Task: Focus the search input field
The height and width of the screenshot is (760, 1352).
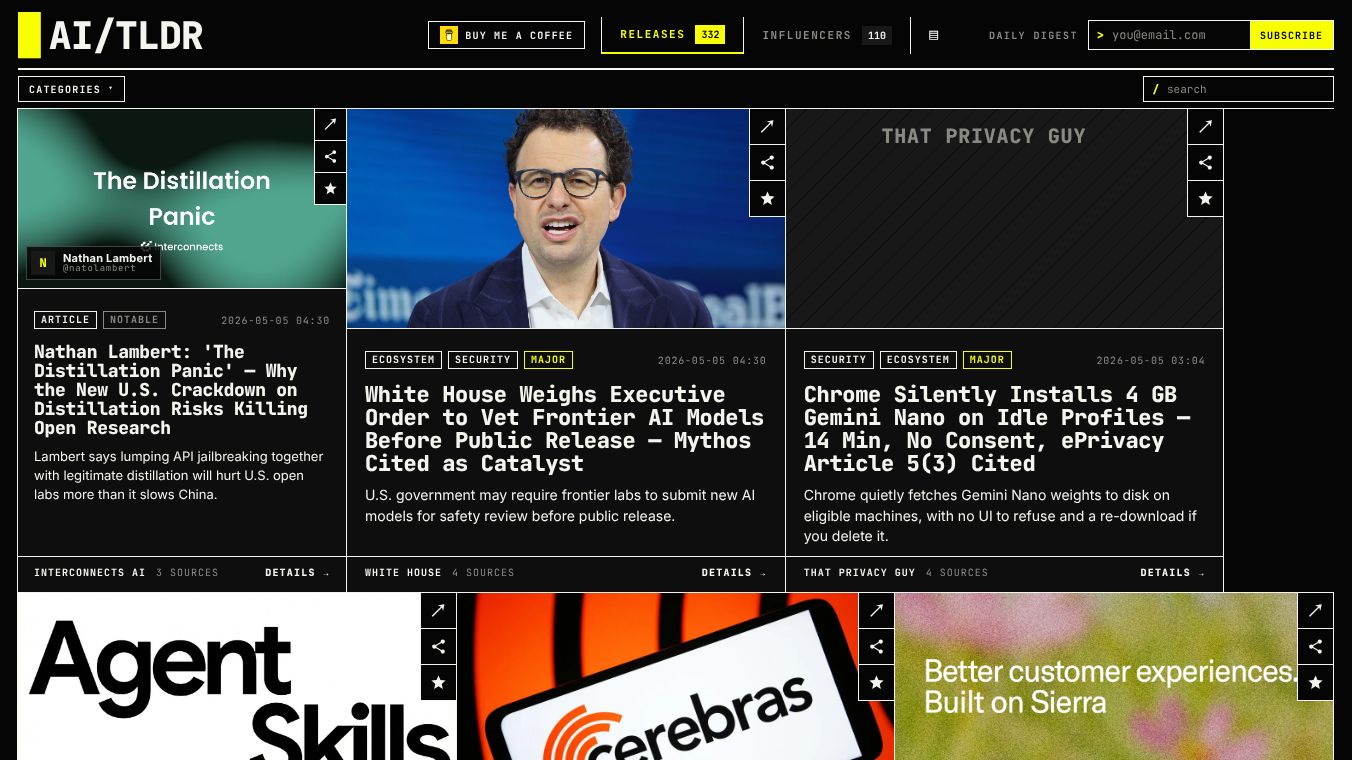Action: tap(1238, 89)
